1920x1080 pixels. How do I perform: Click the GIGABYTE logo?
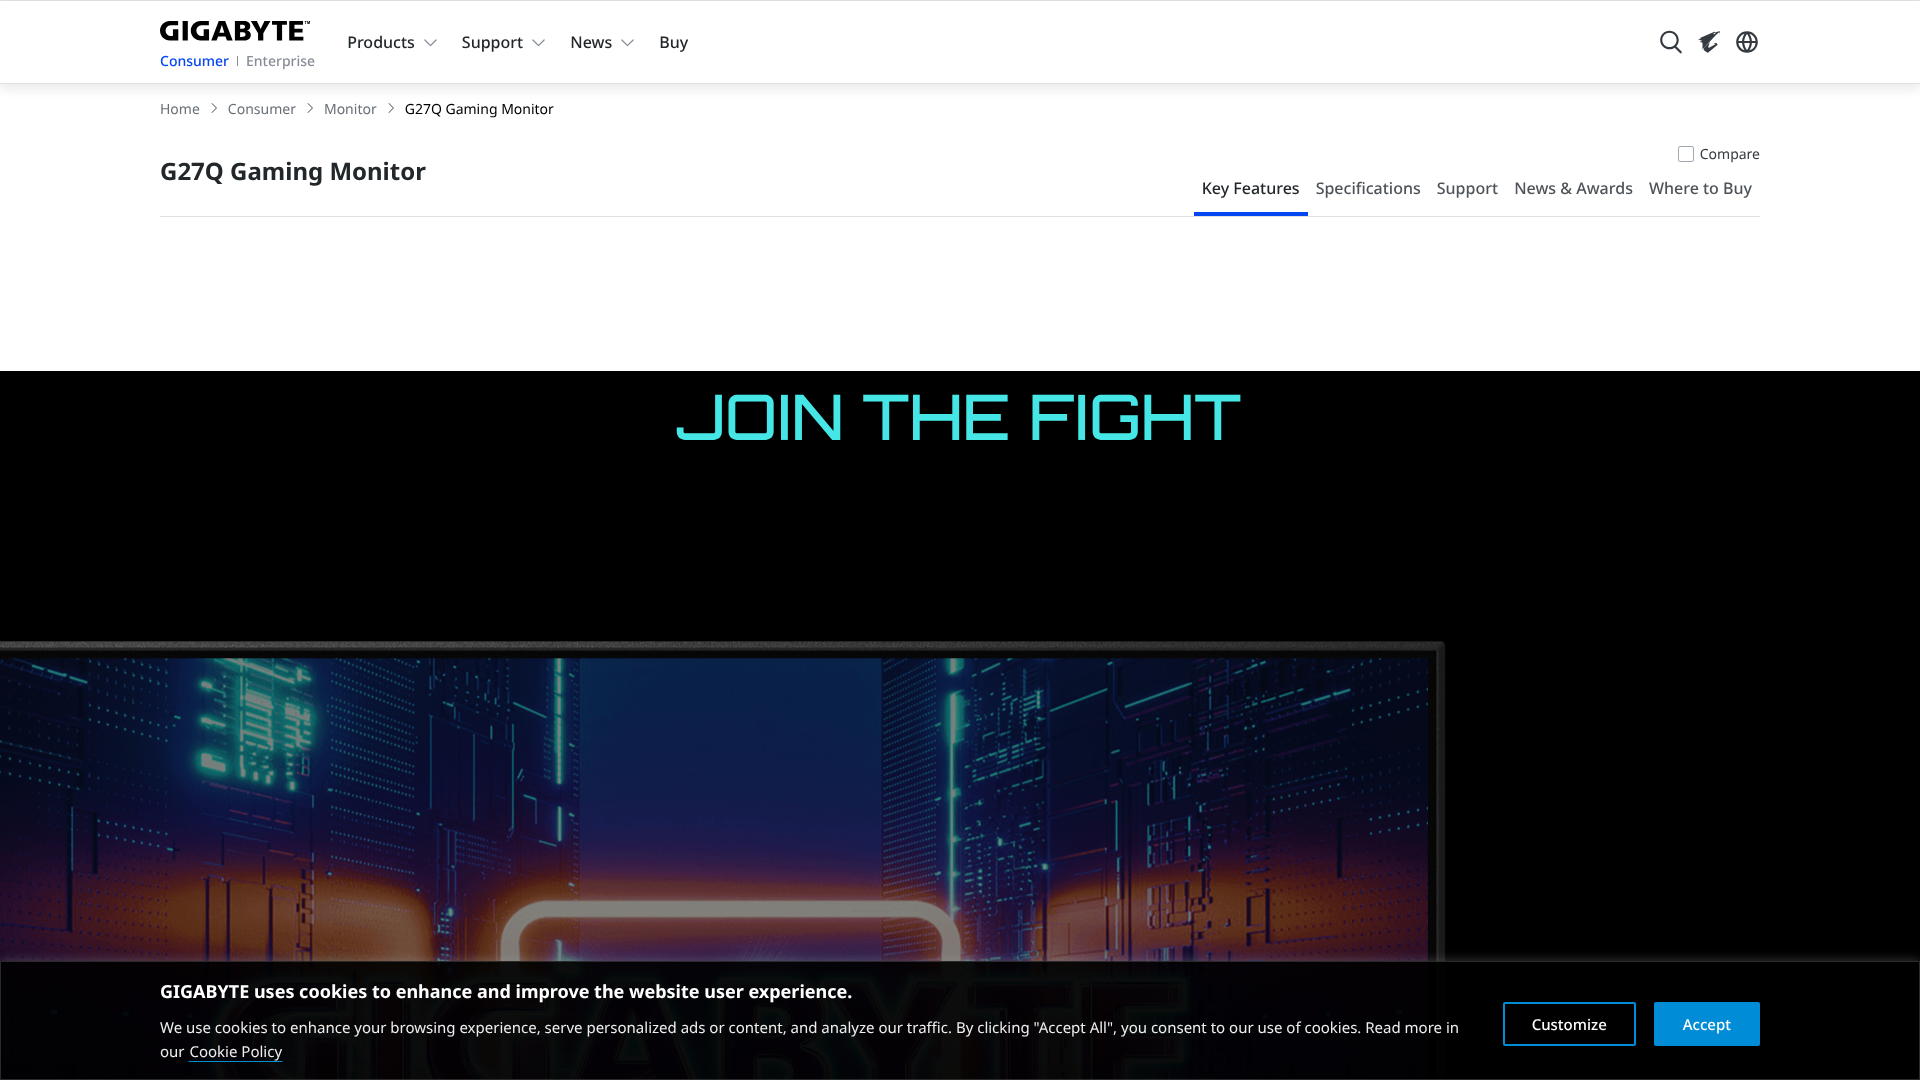235,31
